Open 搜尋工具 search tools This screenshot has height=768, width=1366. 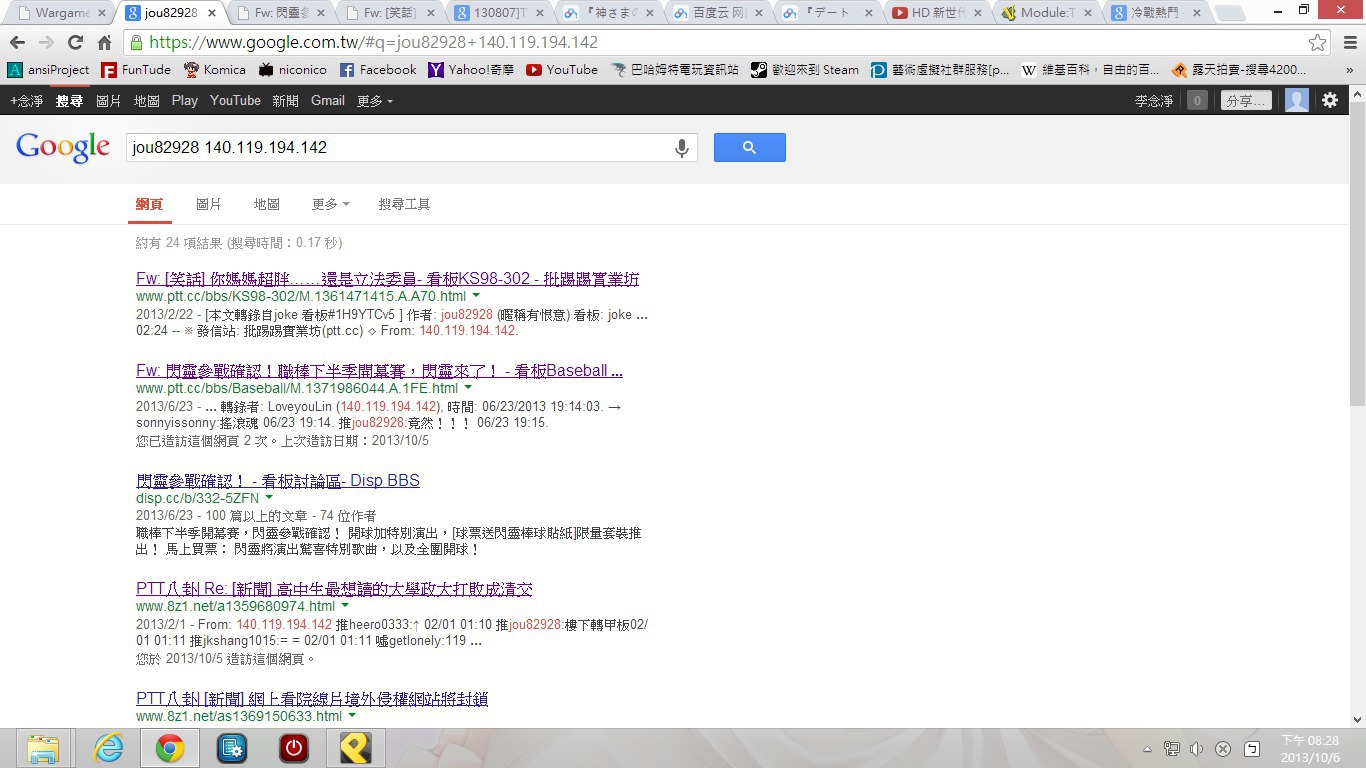(x=404, y=204)
